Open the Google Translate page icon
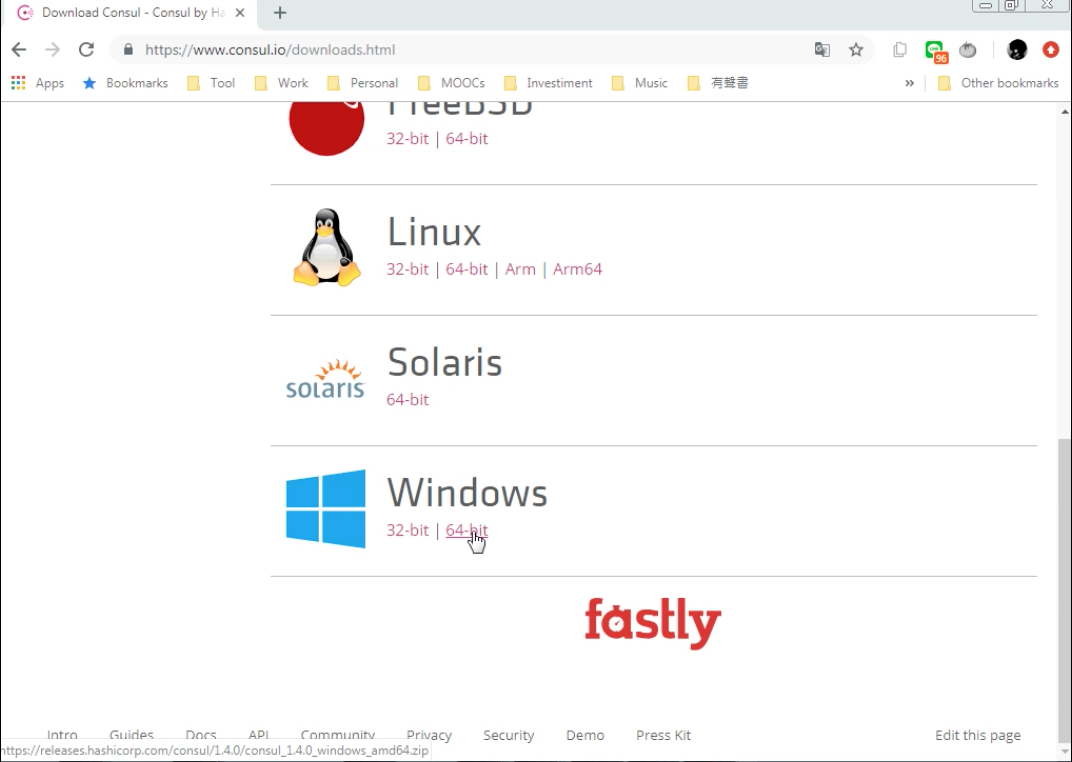1072x762 pixels. pyautogui.click(x=822, y=50)
